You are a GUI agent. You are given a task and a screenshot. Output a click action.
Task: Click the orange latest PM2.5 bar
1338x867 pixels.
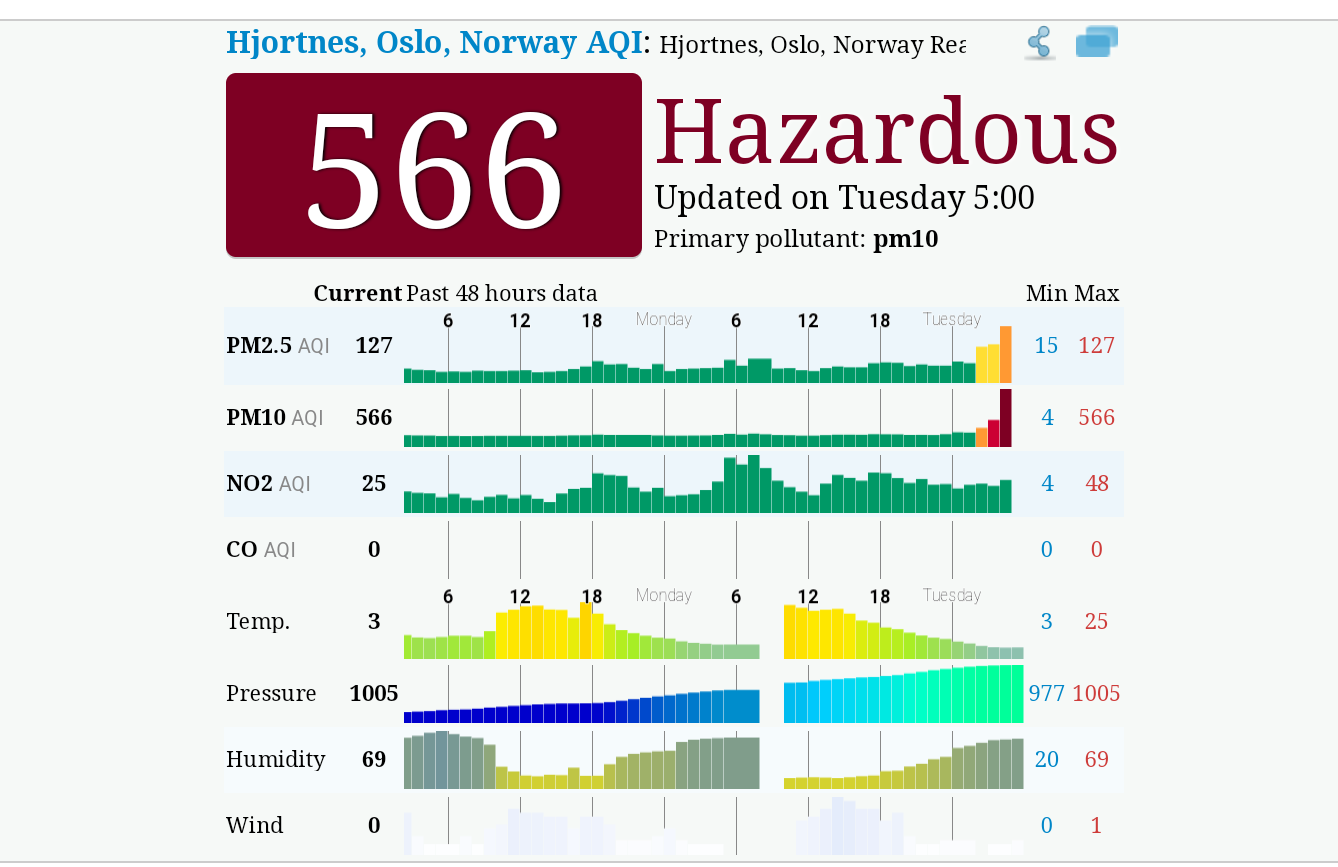[x=1005, y=355]
